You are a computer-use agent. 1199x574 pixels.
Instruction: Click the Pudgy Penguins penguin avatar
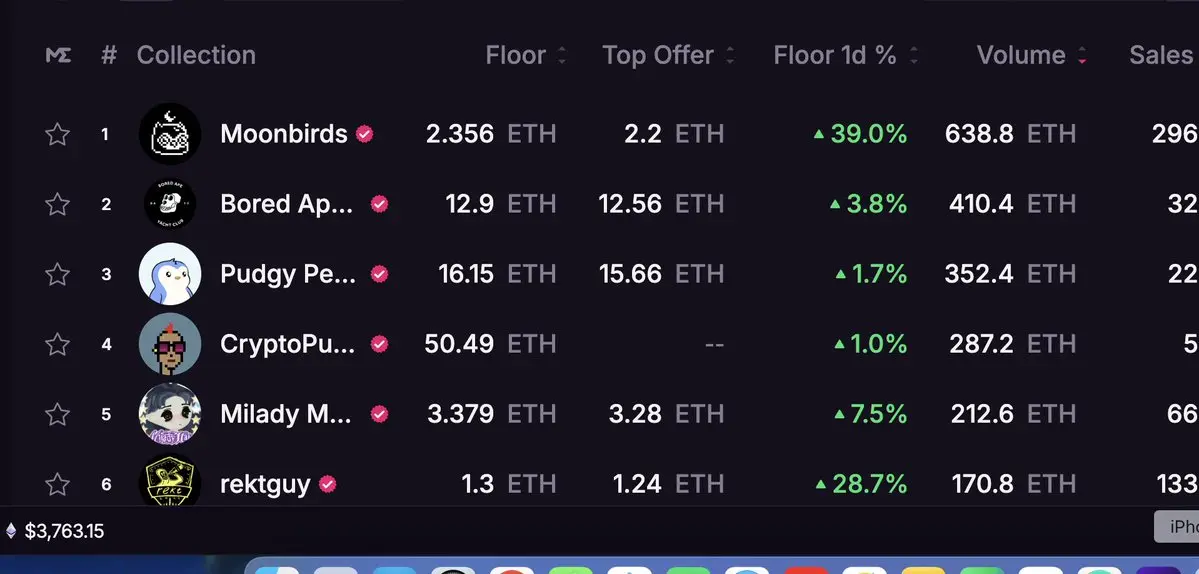(x=170, y=274)
